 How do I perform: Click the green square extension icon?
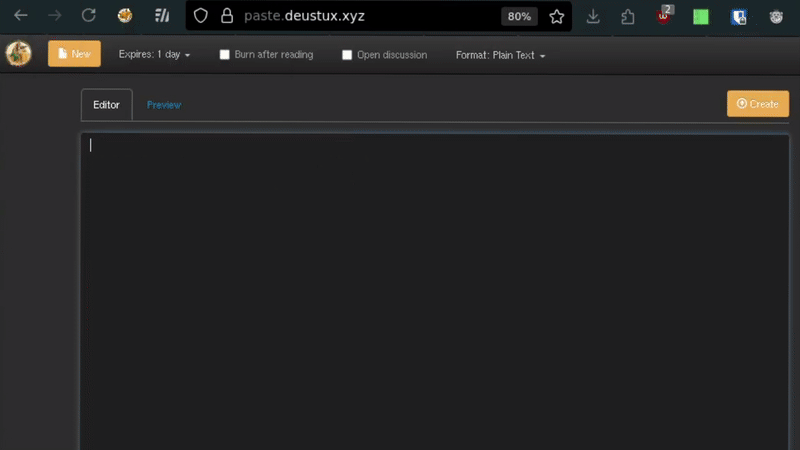pyautogui.click(x=701, y=17)
